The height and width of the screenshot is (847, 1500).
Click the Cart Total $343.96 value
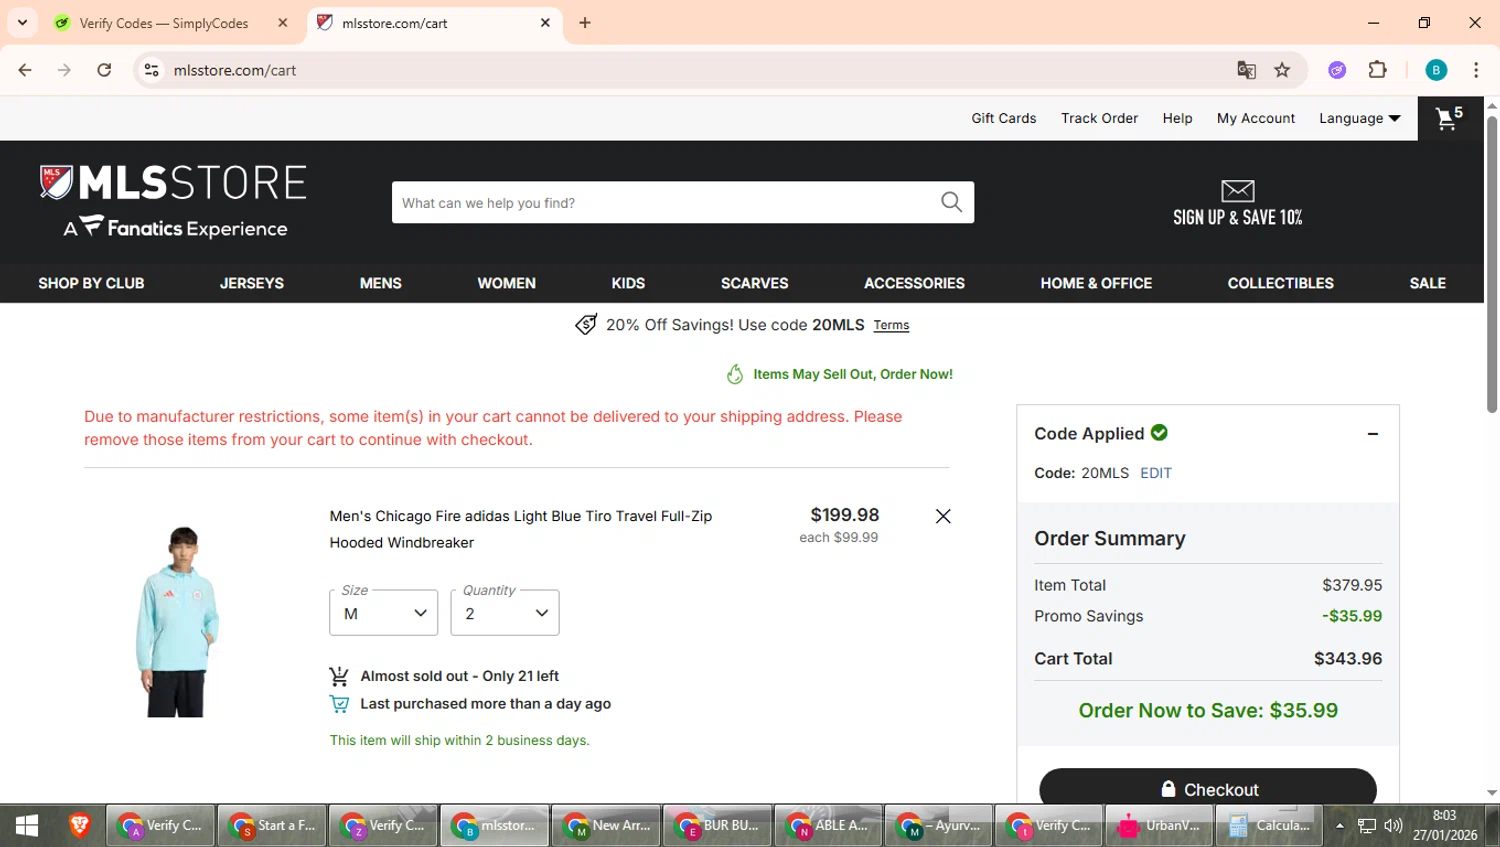(x=1347, y=659)
